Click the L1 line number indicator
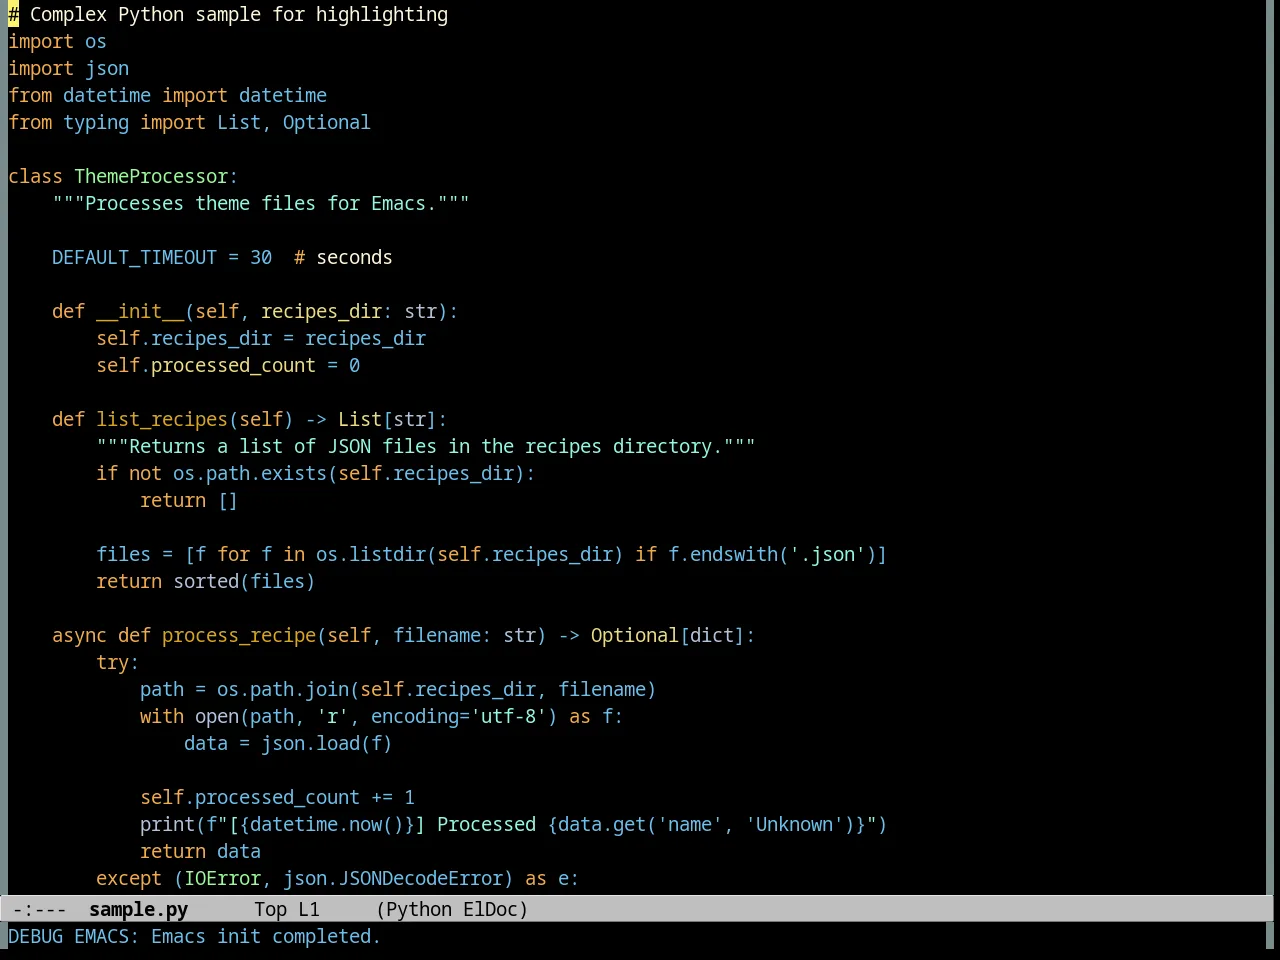This screenshot has width=1280, height=960. (309, 909)
